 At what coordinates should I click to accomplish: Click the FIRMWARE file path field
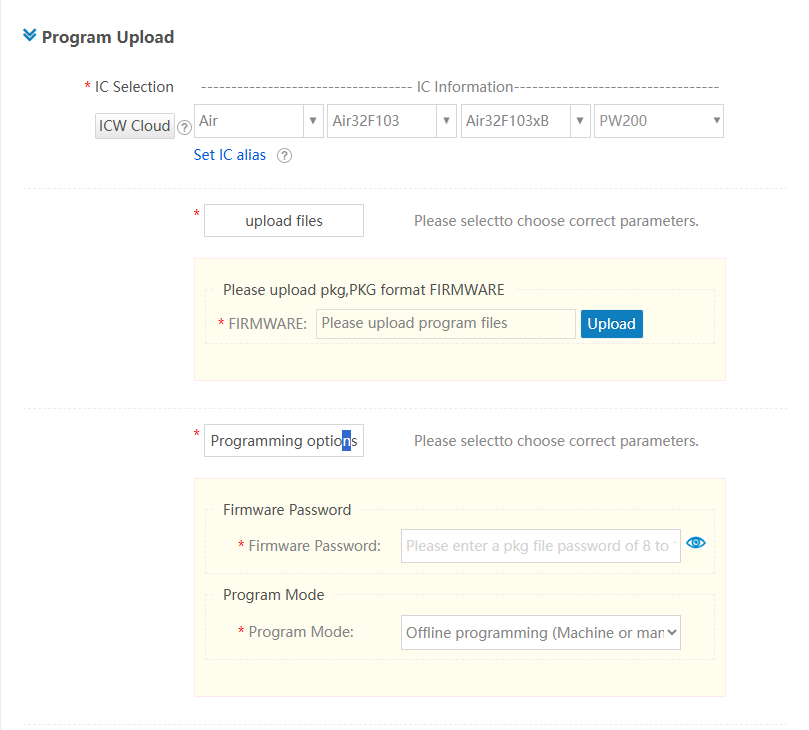446,323
